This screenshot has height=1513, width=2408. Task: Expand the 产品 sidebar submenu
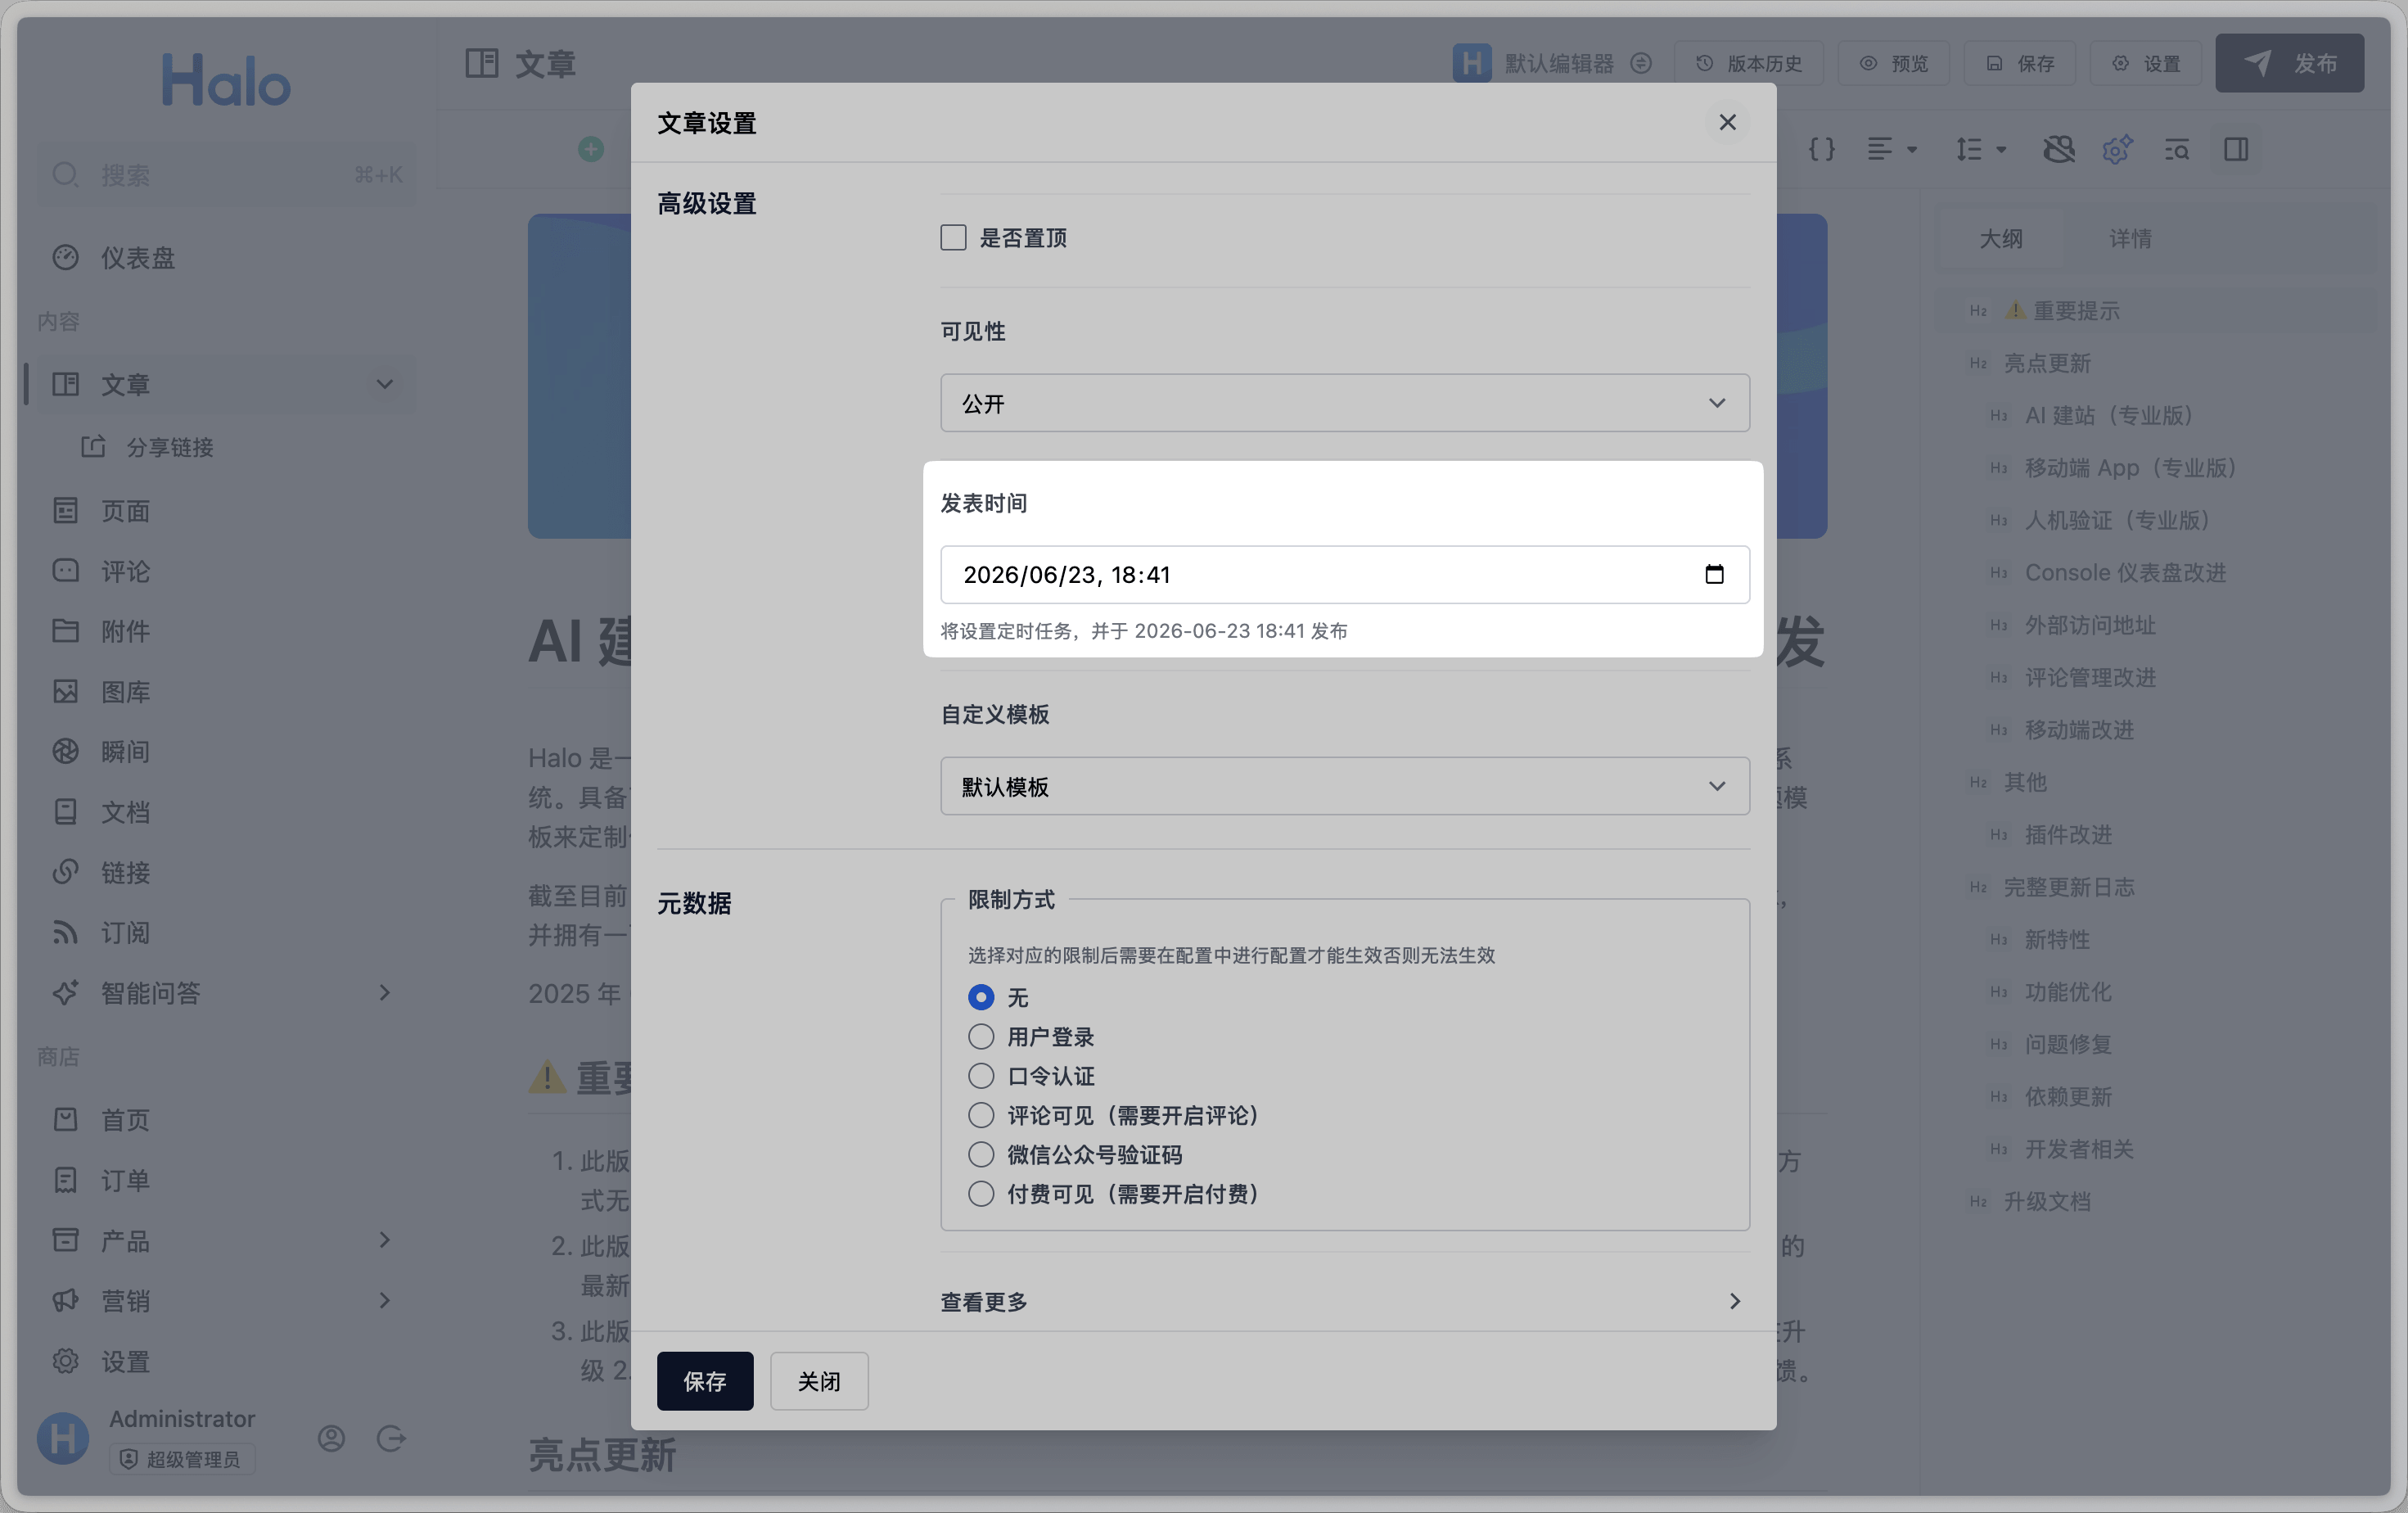click(x=384, y=1240)
